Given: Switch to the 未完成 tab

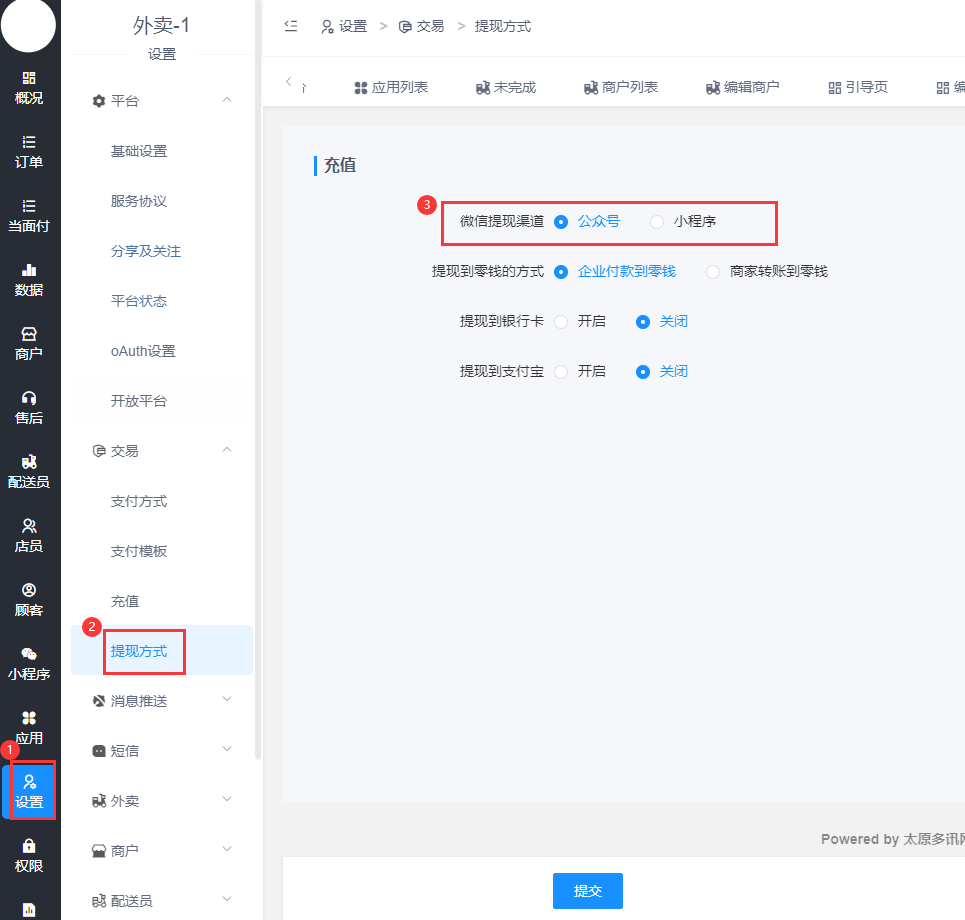Looking at the screenshot, I should point(506,87).
